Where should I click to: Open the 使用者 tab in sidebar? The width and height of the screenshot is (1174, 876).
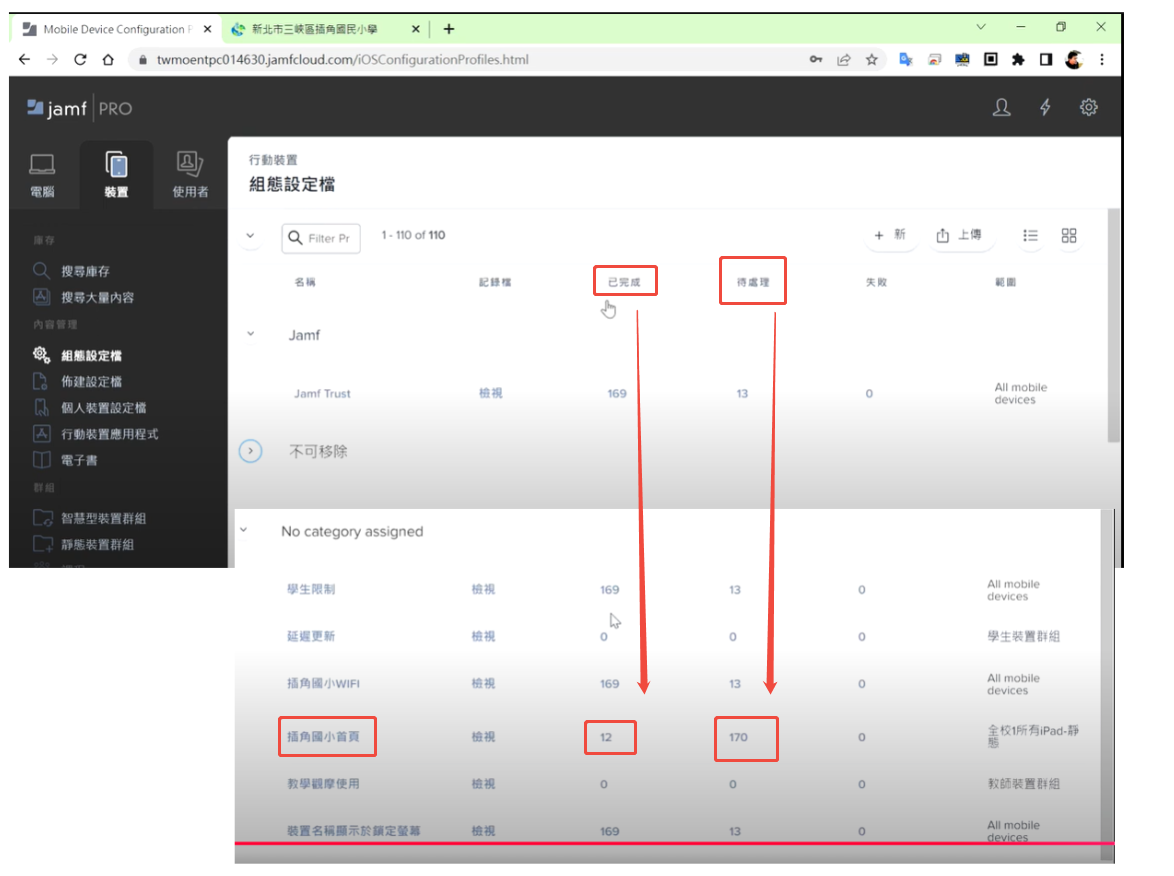click(190, 176)
